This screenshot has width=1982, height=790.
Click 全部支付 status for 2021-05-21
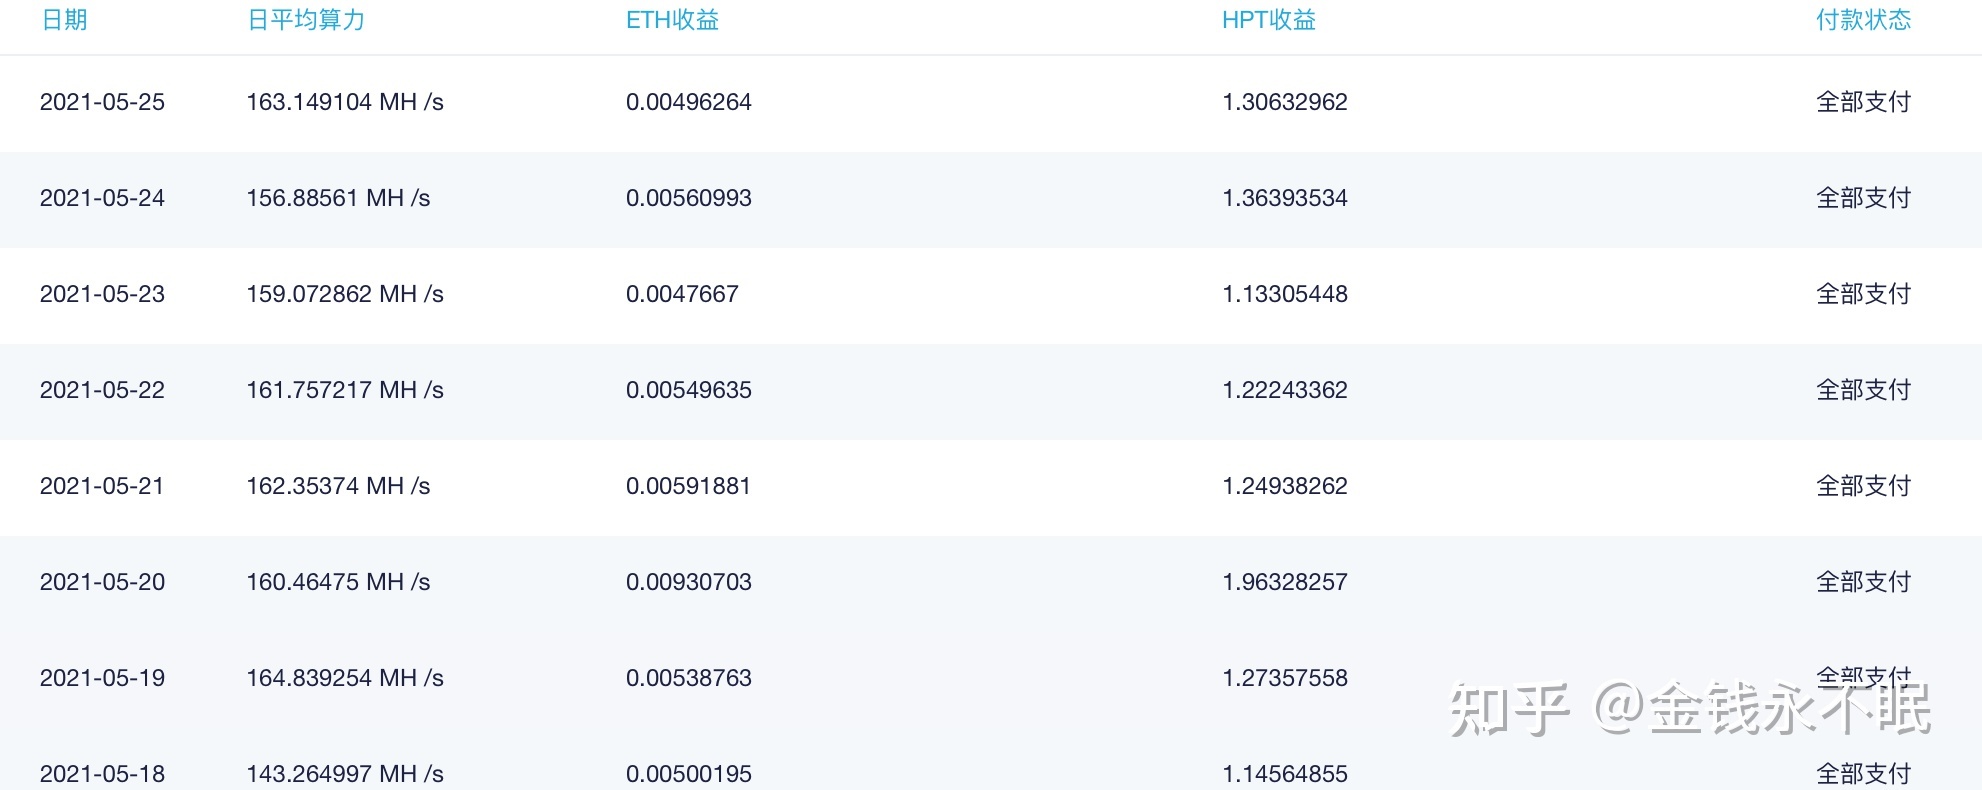[1863, 486]
